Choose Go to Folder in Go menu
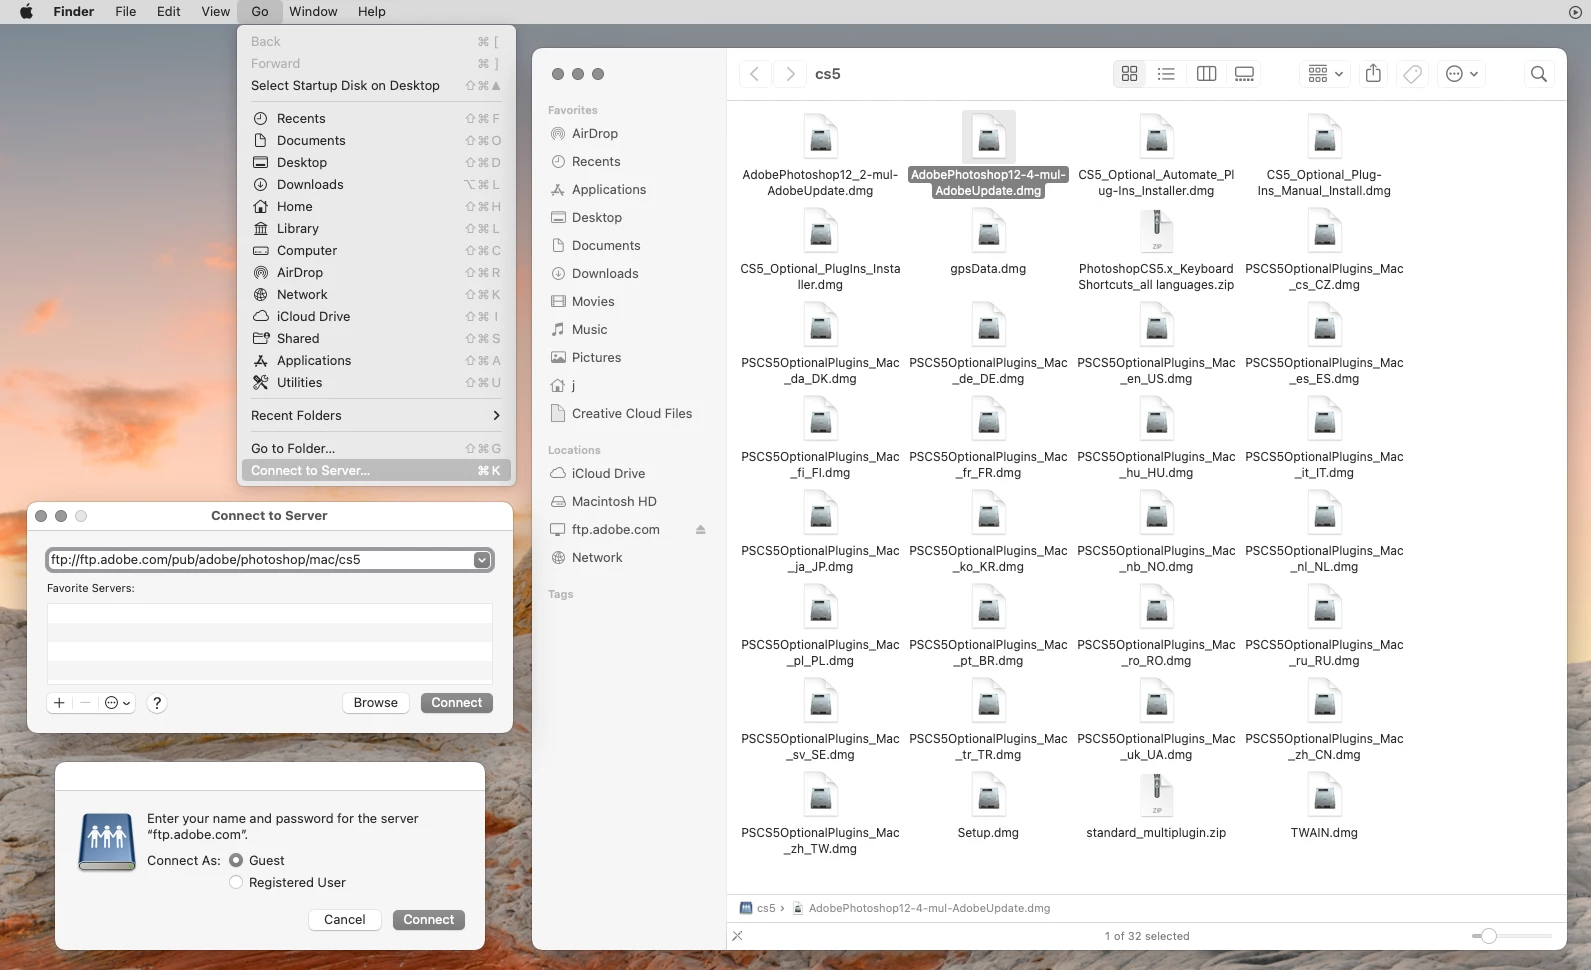1591x970 pixels. [x=376, y=449]
